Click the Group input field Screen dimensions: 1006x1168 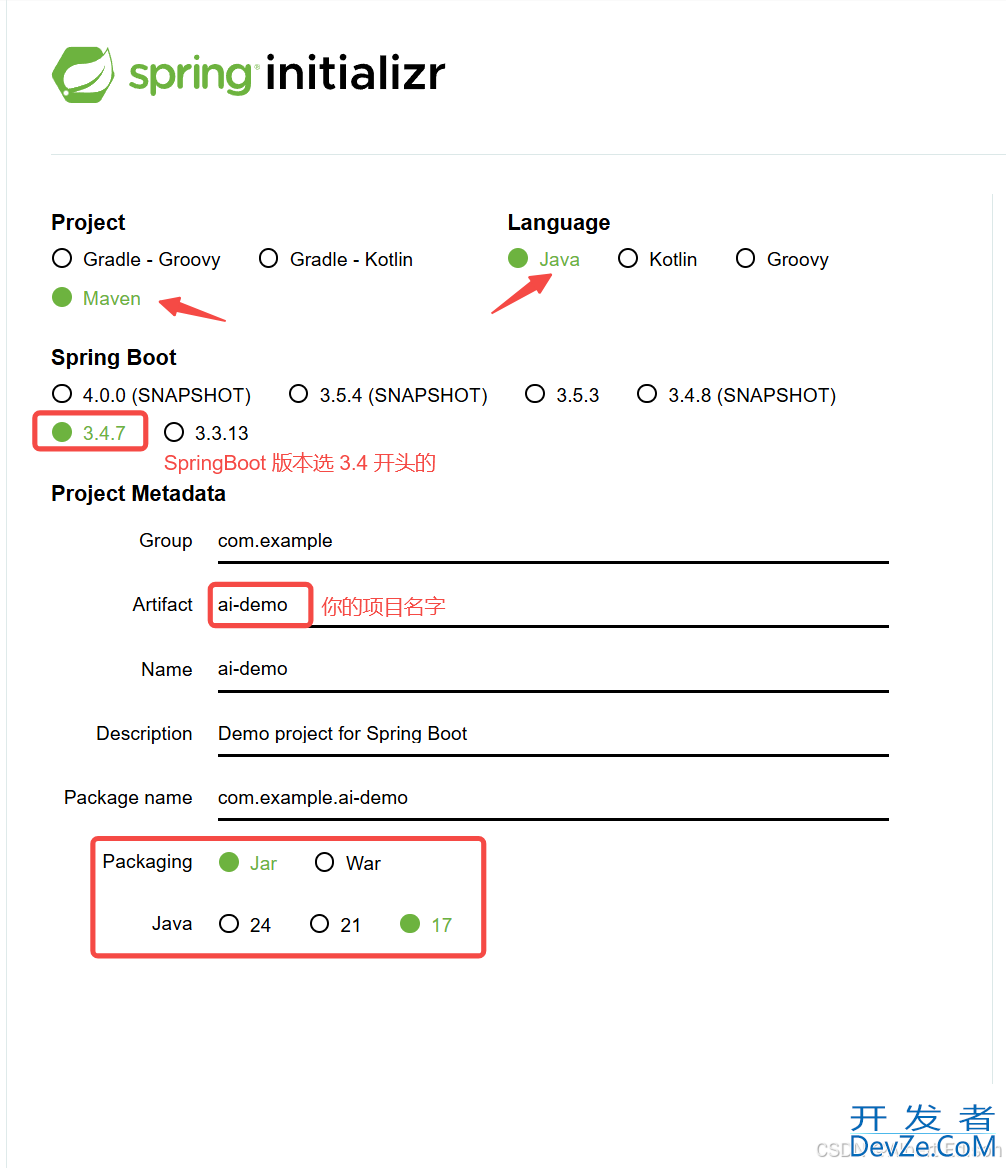553,542
